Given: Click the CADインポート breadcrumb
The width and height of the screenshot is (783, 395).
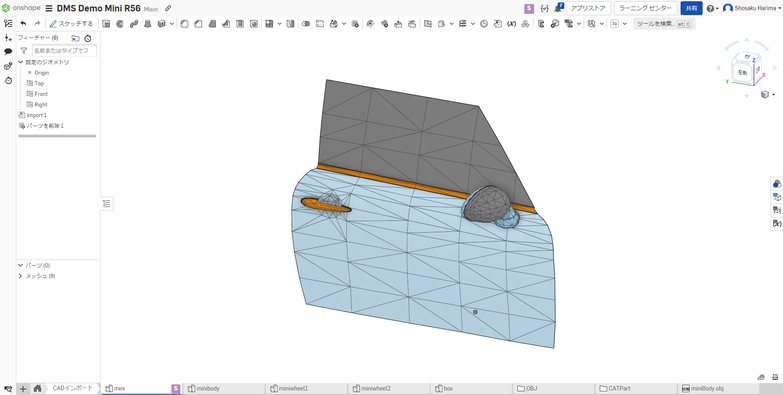Looking at the screenshot, I should (72, 389).
